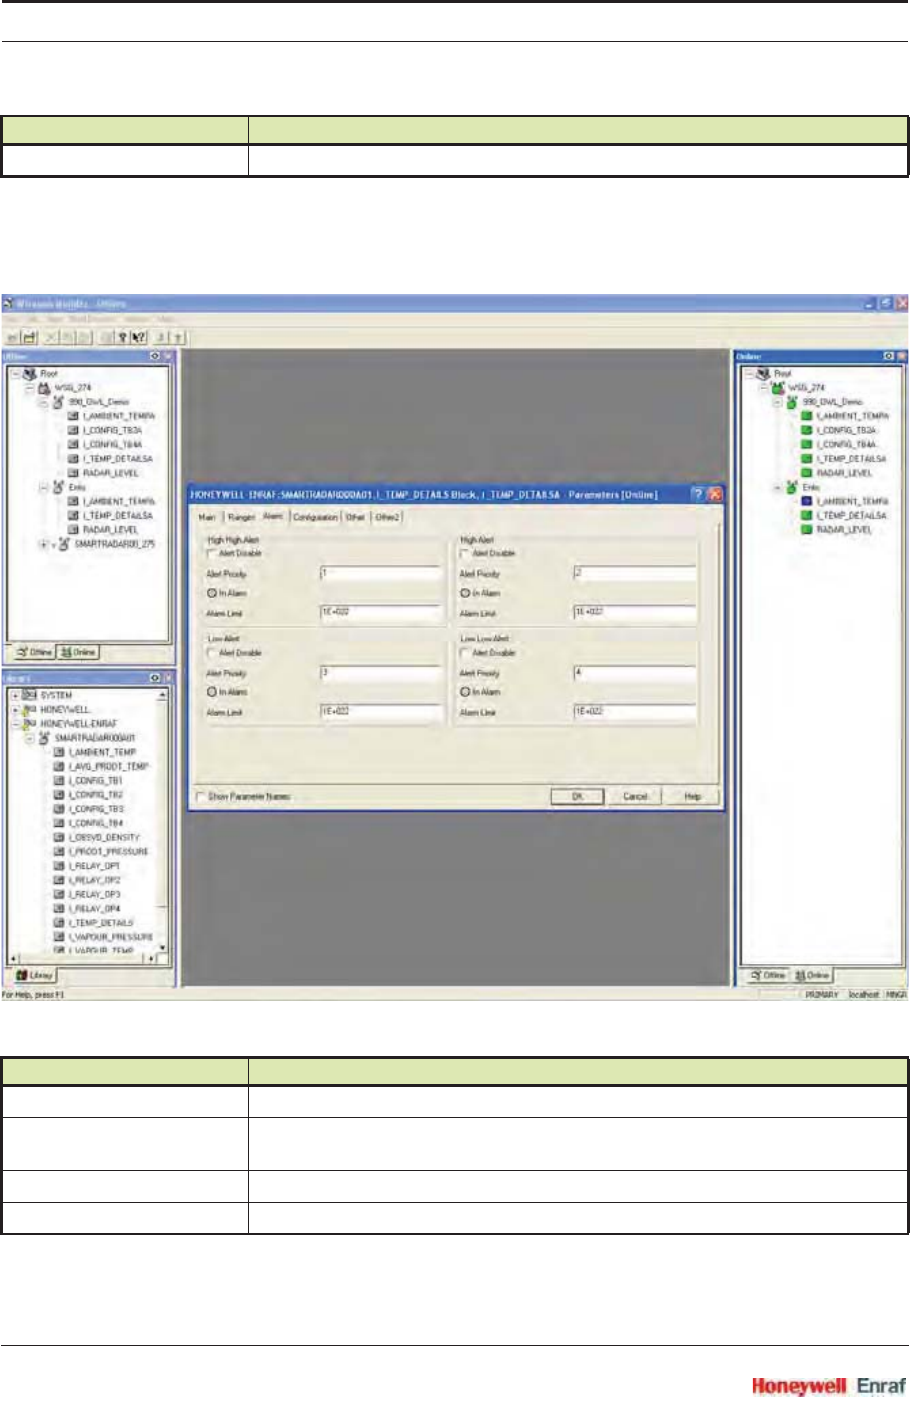Click the Help button in the dialog
This screenshot has height=1404, width=910.
693,797
